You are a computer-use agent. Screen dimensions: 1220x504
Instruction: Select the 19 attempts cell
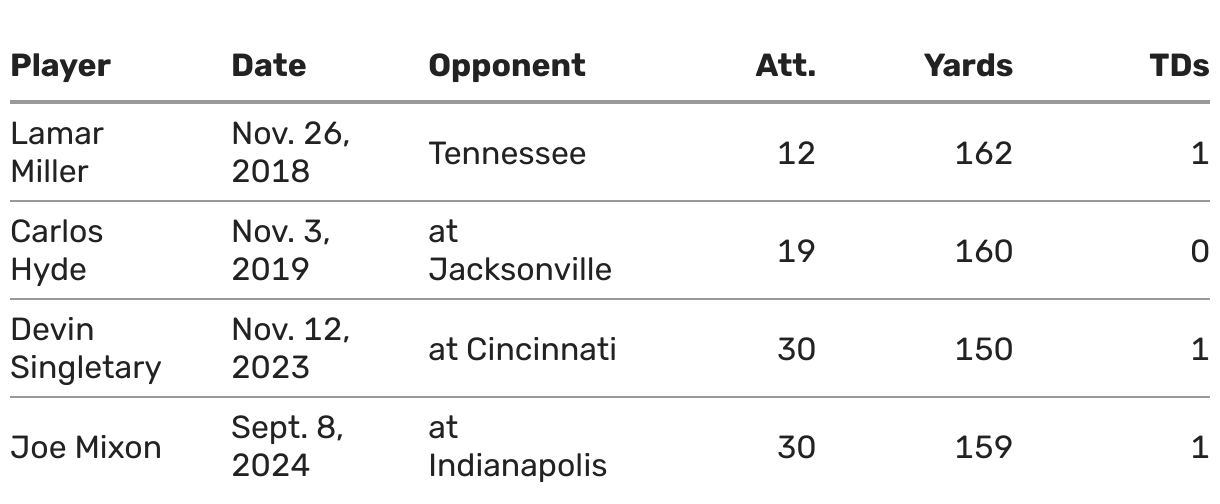(x=796, y=251)
